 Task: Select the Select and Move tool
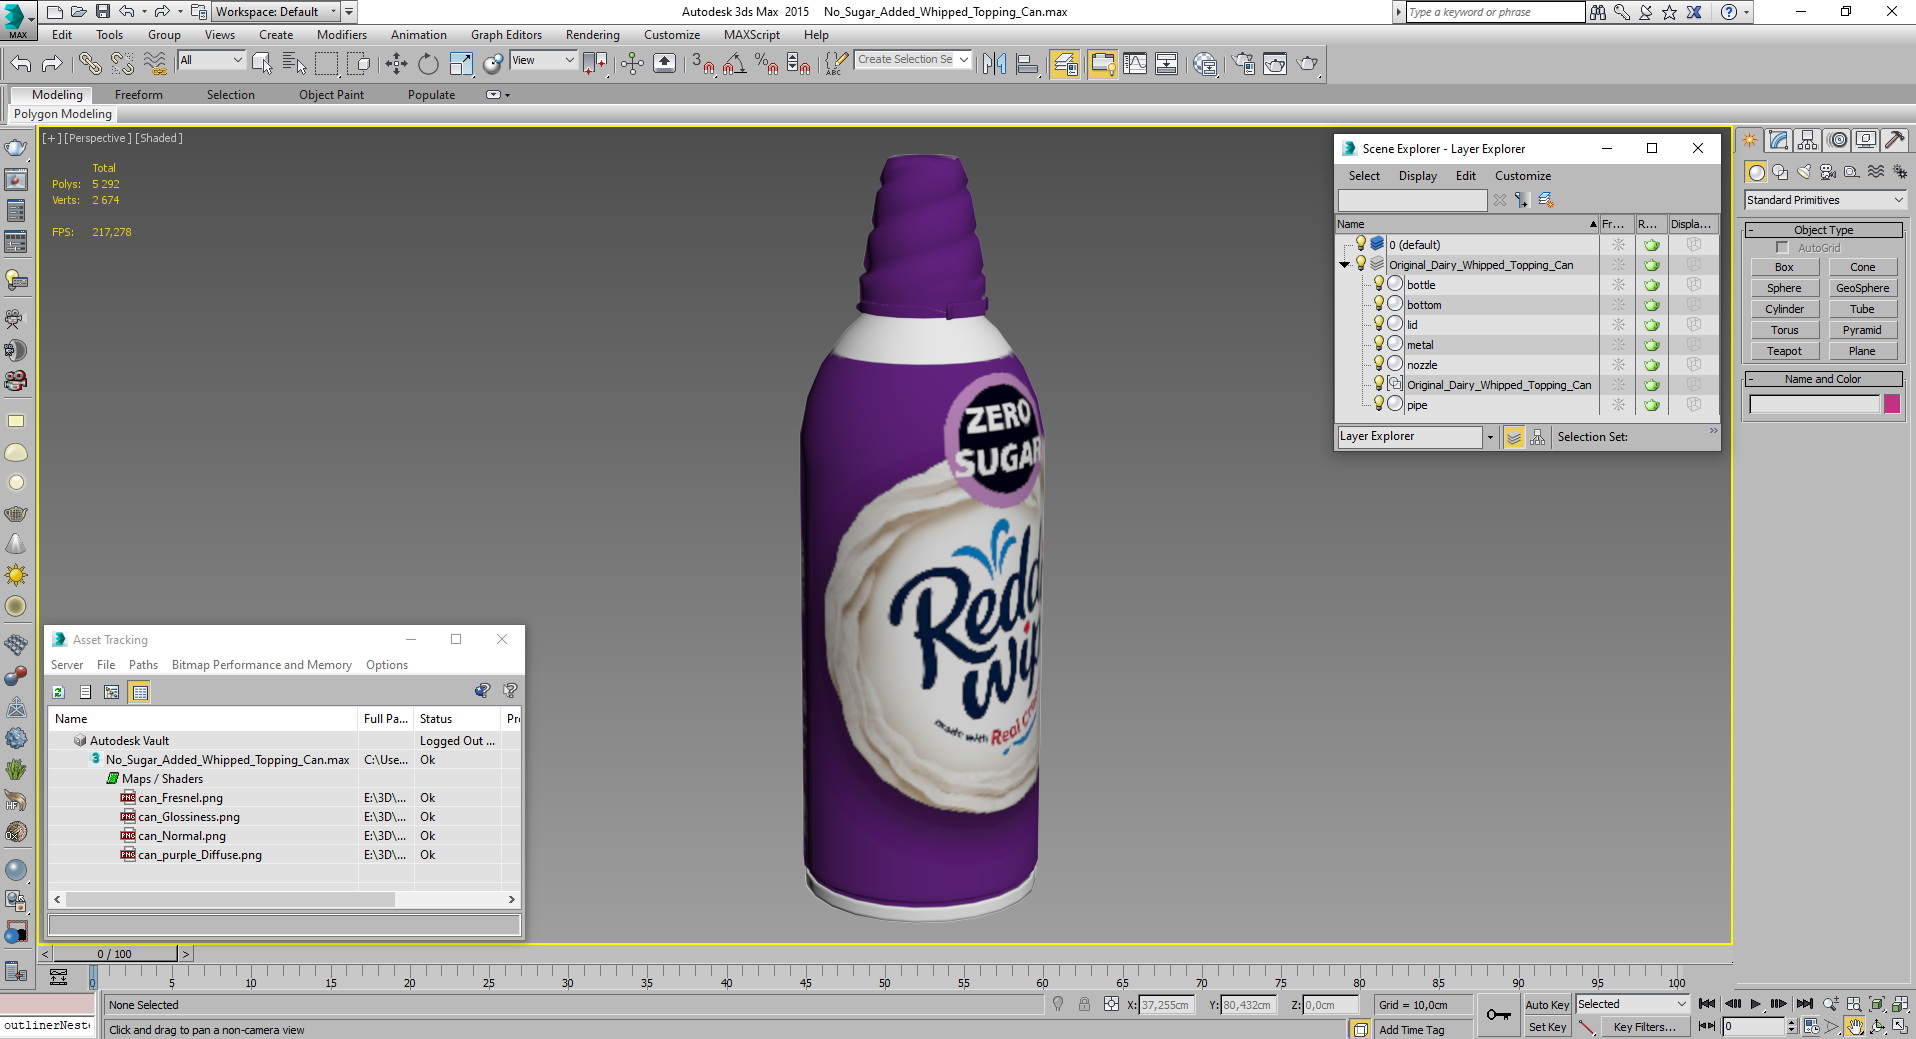396,64
